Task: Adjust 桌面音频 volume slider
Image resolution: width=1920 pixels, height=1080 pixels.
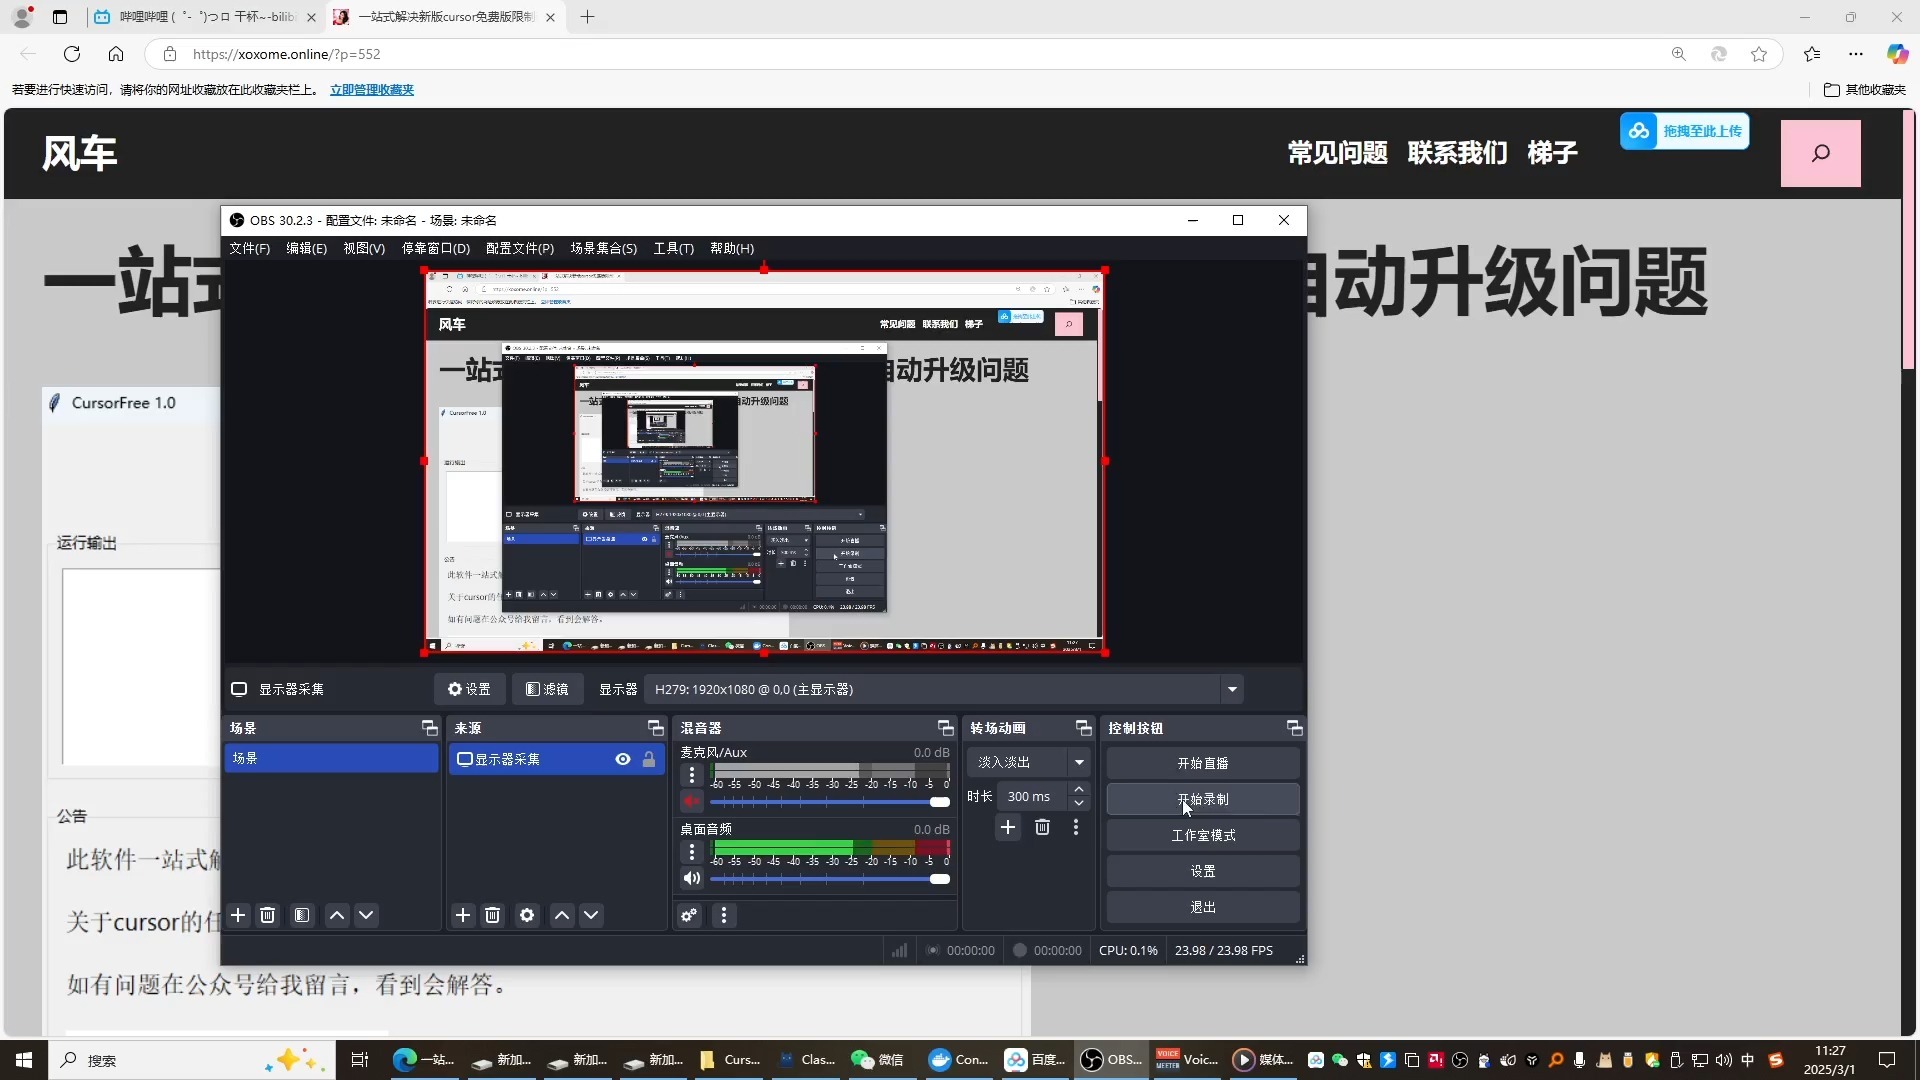Action: [830, 879]
